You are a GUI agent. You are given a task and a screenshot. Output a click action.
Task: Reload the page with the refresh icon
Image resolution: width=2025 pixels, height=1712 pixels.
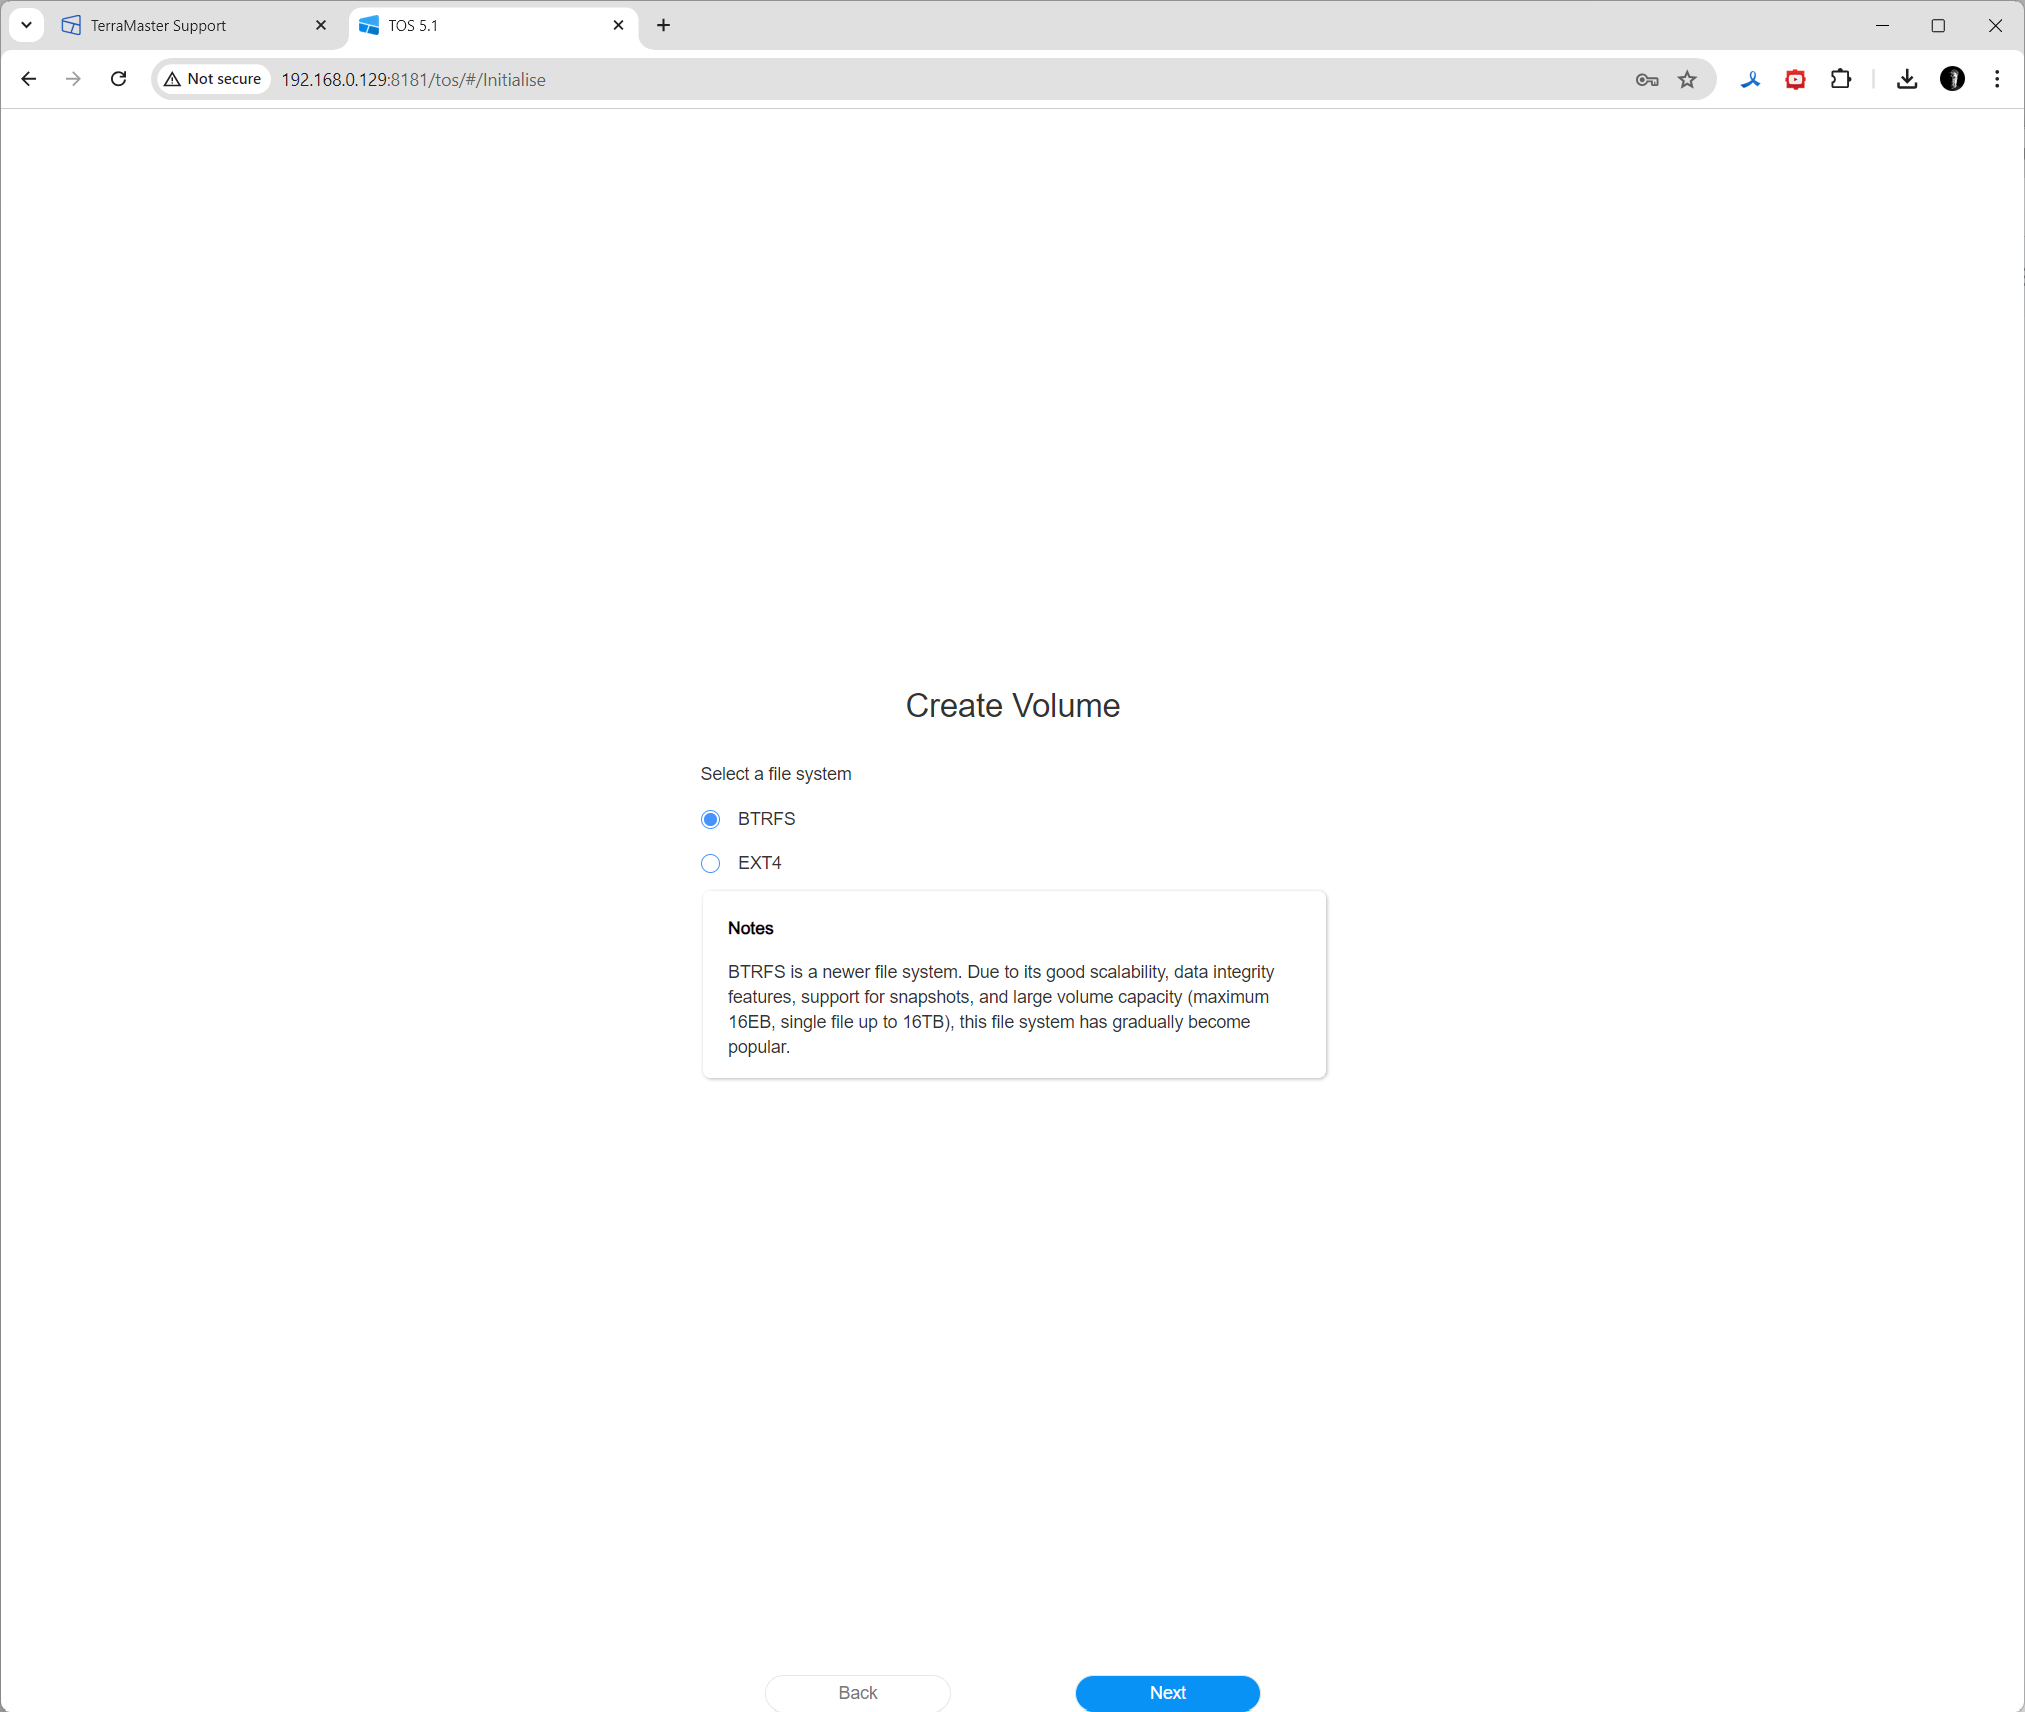pyautogui.click(x=118, y=79)
